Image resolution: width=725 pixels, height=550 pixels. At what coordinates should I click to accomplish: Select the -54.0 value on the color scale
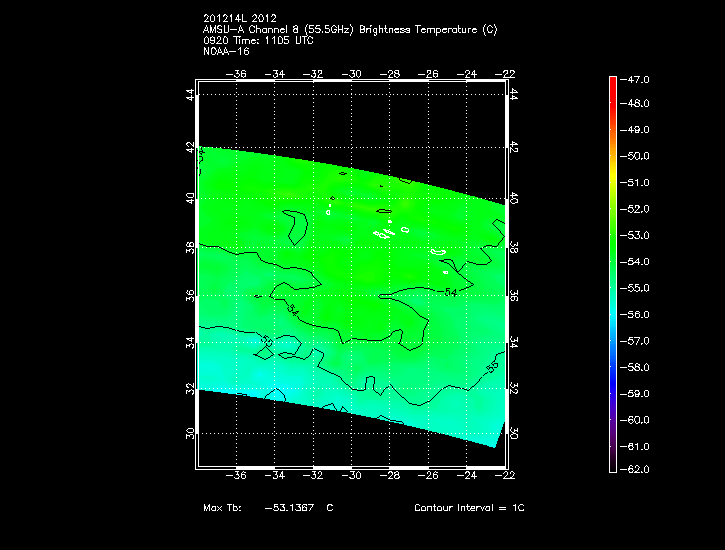pos(637,262)
